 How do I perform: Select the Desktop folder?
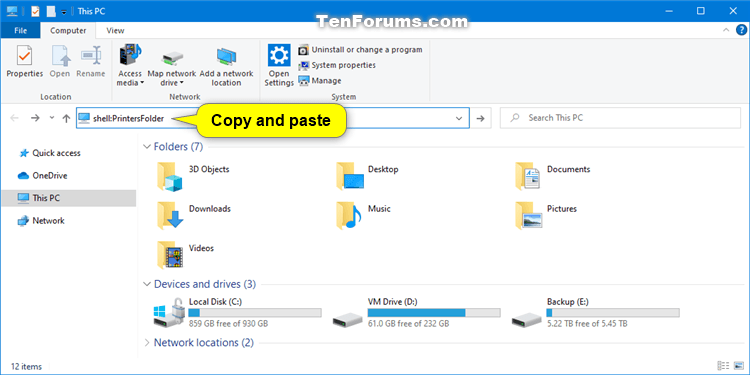coord(367,176)
